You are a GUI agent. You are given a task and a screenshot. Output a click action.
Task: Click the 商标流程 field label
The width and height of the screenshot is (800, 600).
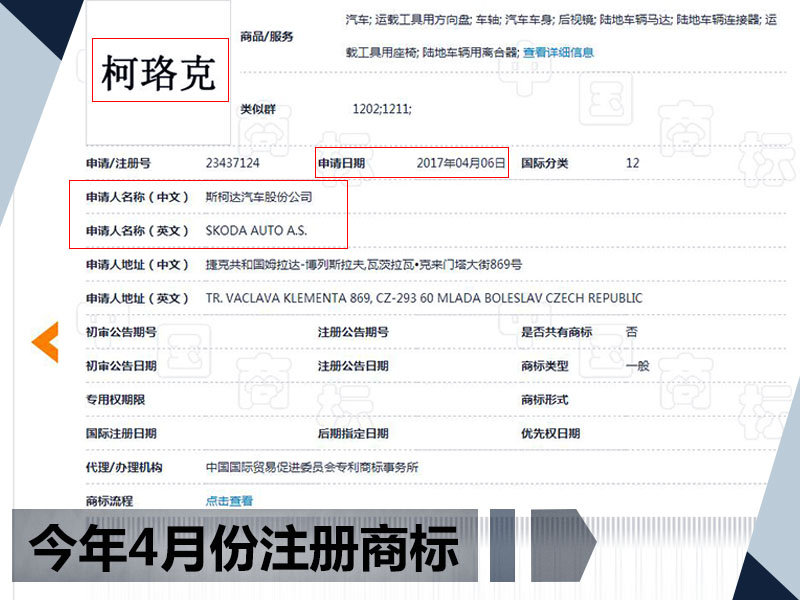coord(109,501)
